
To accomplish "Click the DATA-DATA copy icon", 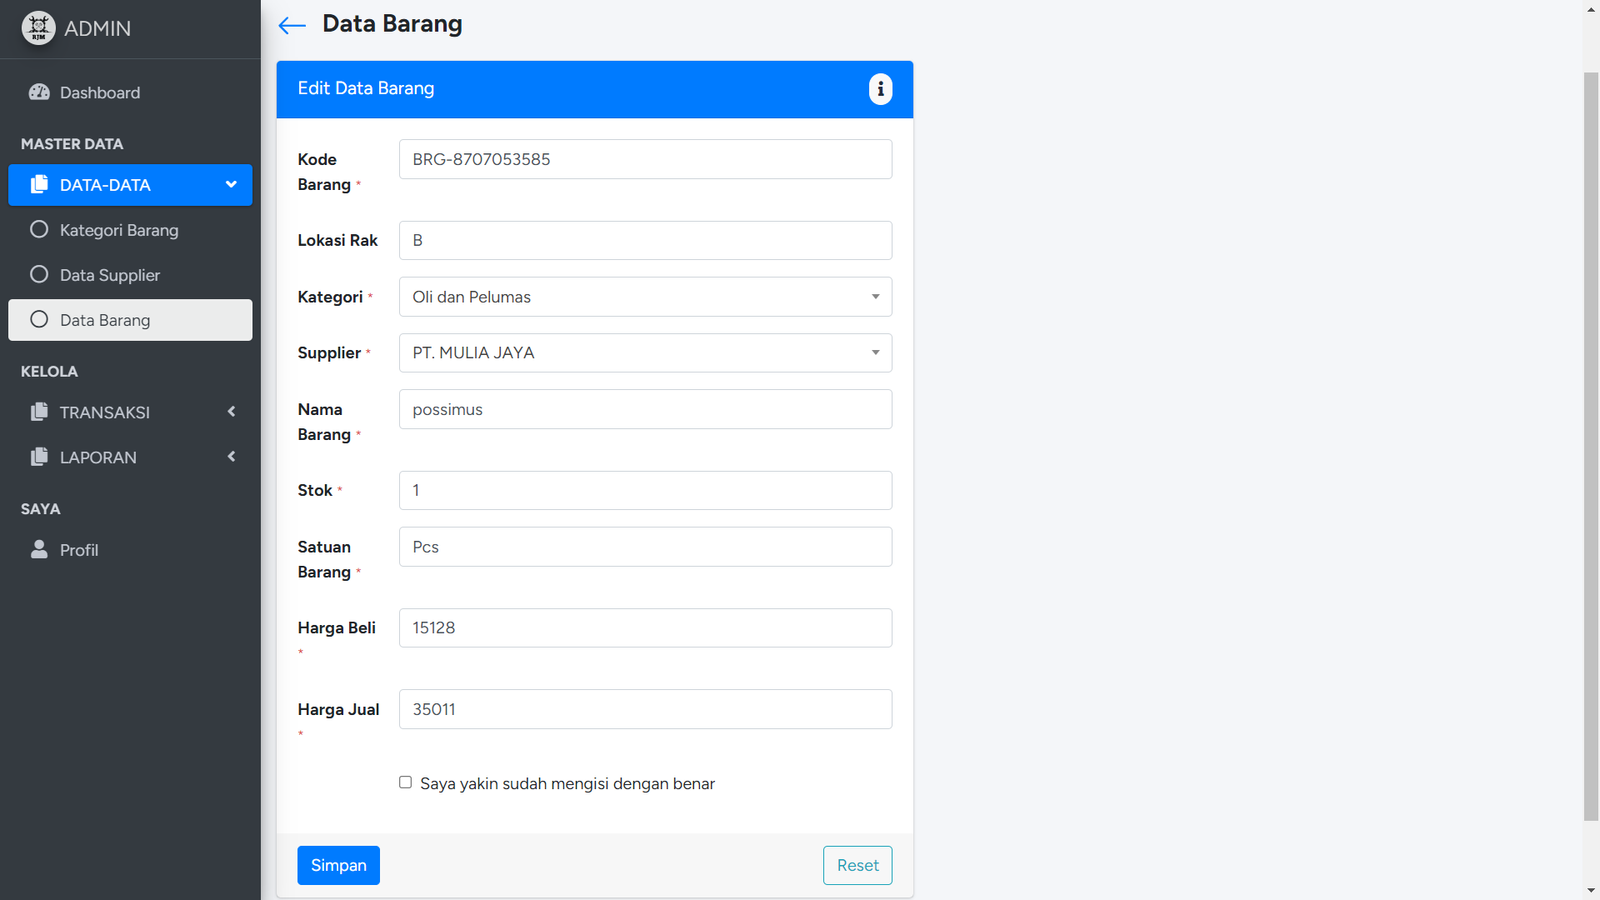I will click(39, 184).
